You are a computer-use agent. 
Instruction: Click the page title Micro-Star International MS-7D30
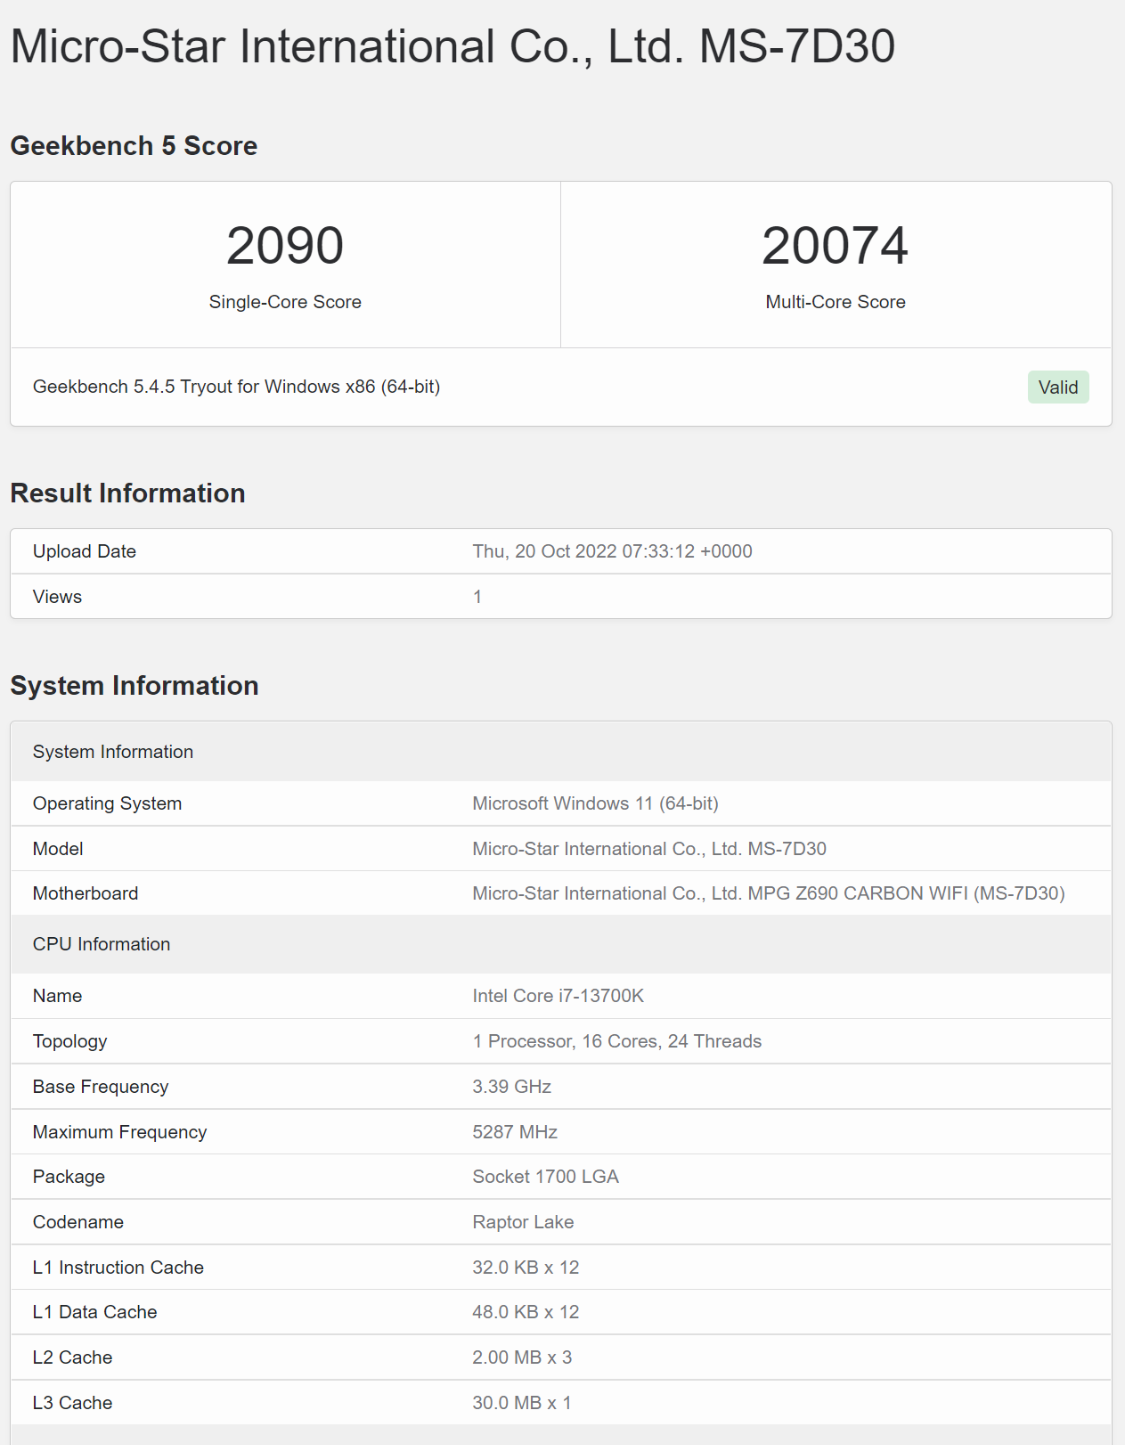coord(452,46)
